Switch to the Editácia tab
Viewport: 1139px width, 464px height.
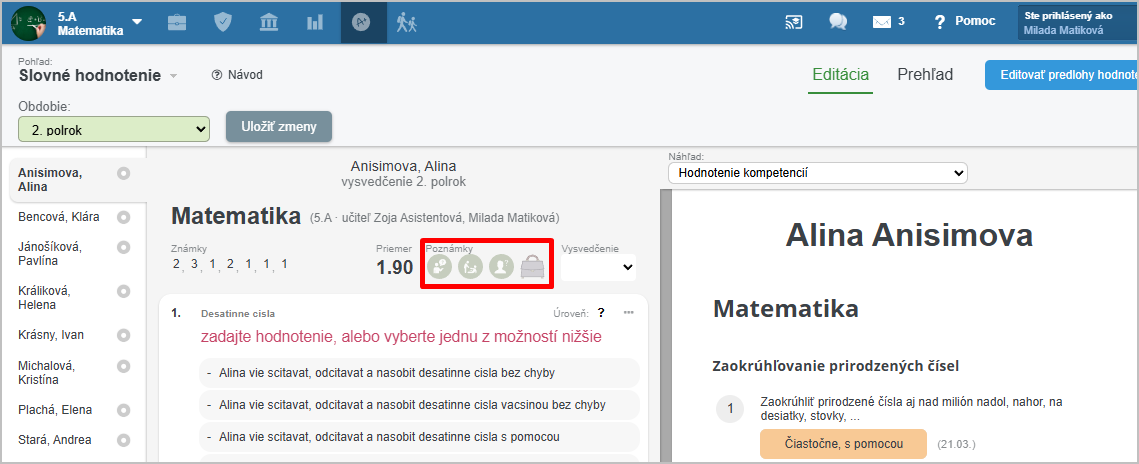click(840, 75)
